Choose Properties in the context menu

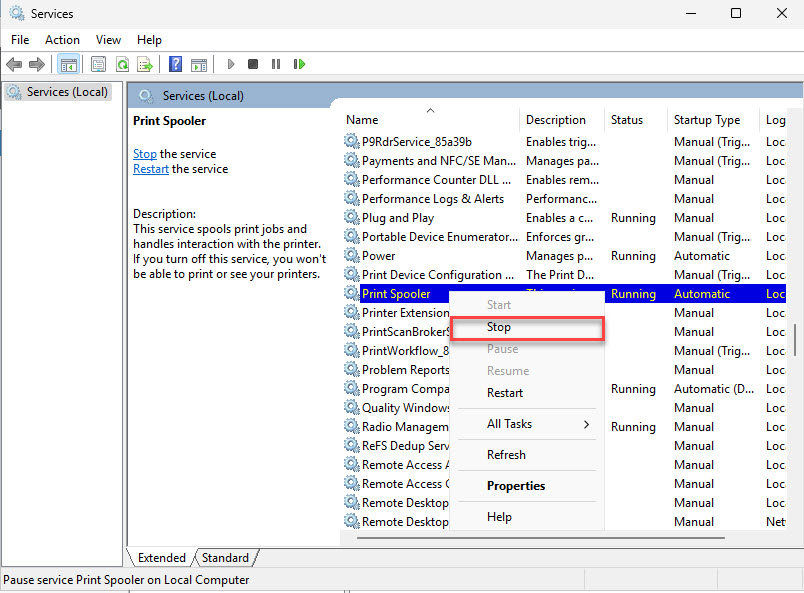(527, 486)
